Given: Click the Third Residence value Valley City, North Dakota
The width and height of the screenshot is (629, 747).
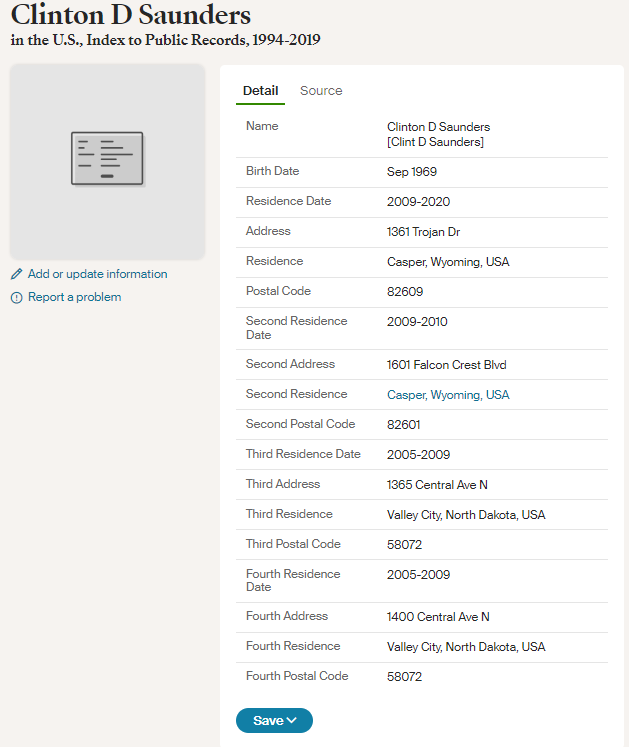Looking at the screenshot, I should tap(466, 515).
